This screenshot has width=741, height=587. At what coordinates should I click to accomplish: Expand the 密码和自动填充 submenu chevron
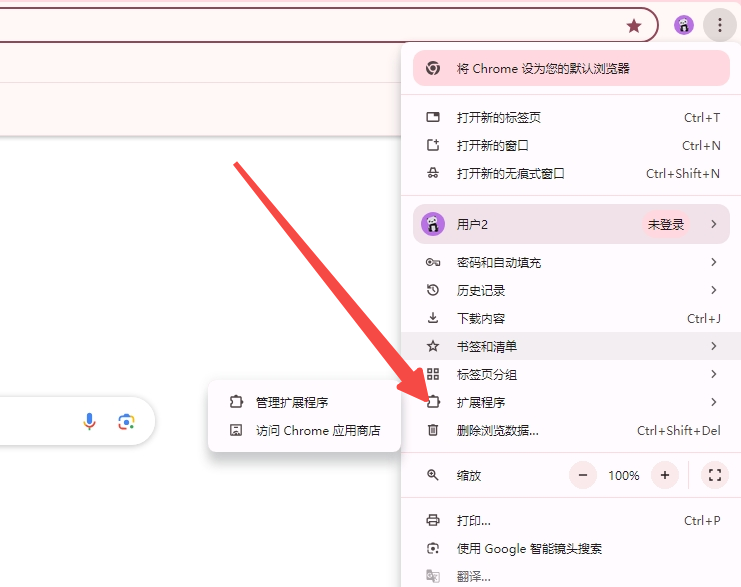pos(714,262)
